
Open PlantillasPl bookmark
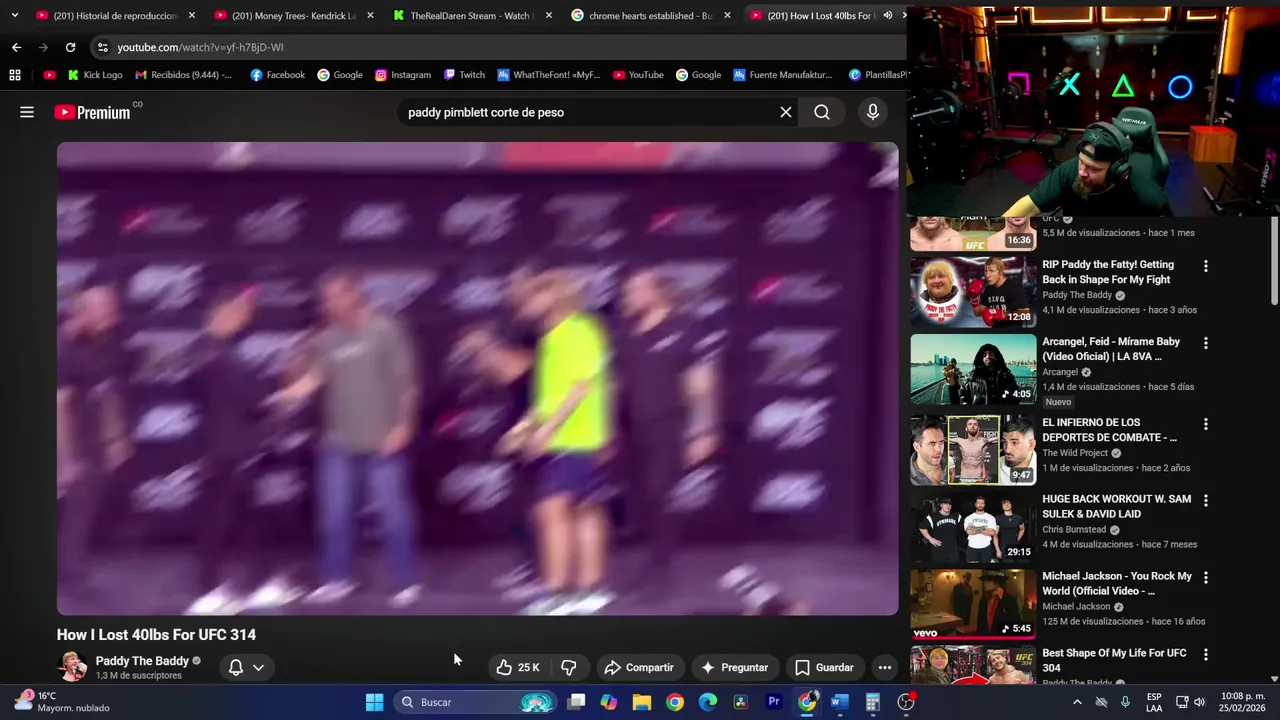[879, 75]
